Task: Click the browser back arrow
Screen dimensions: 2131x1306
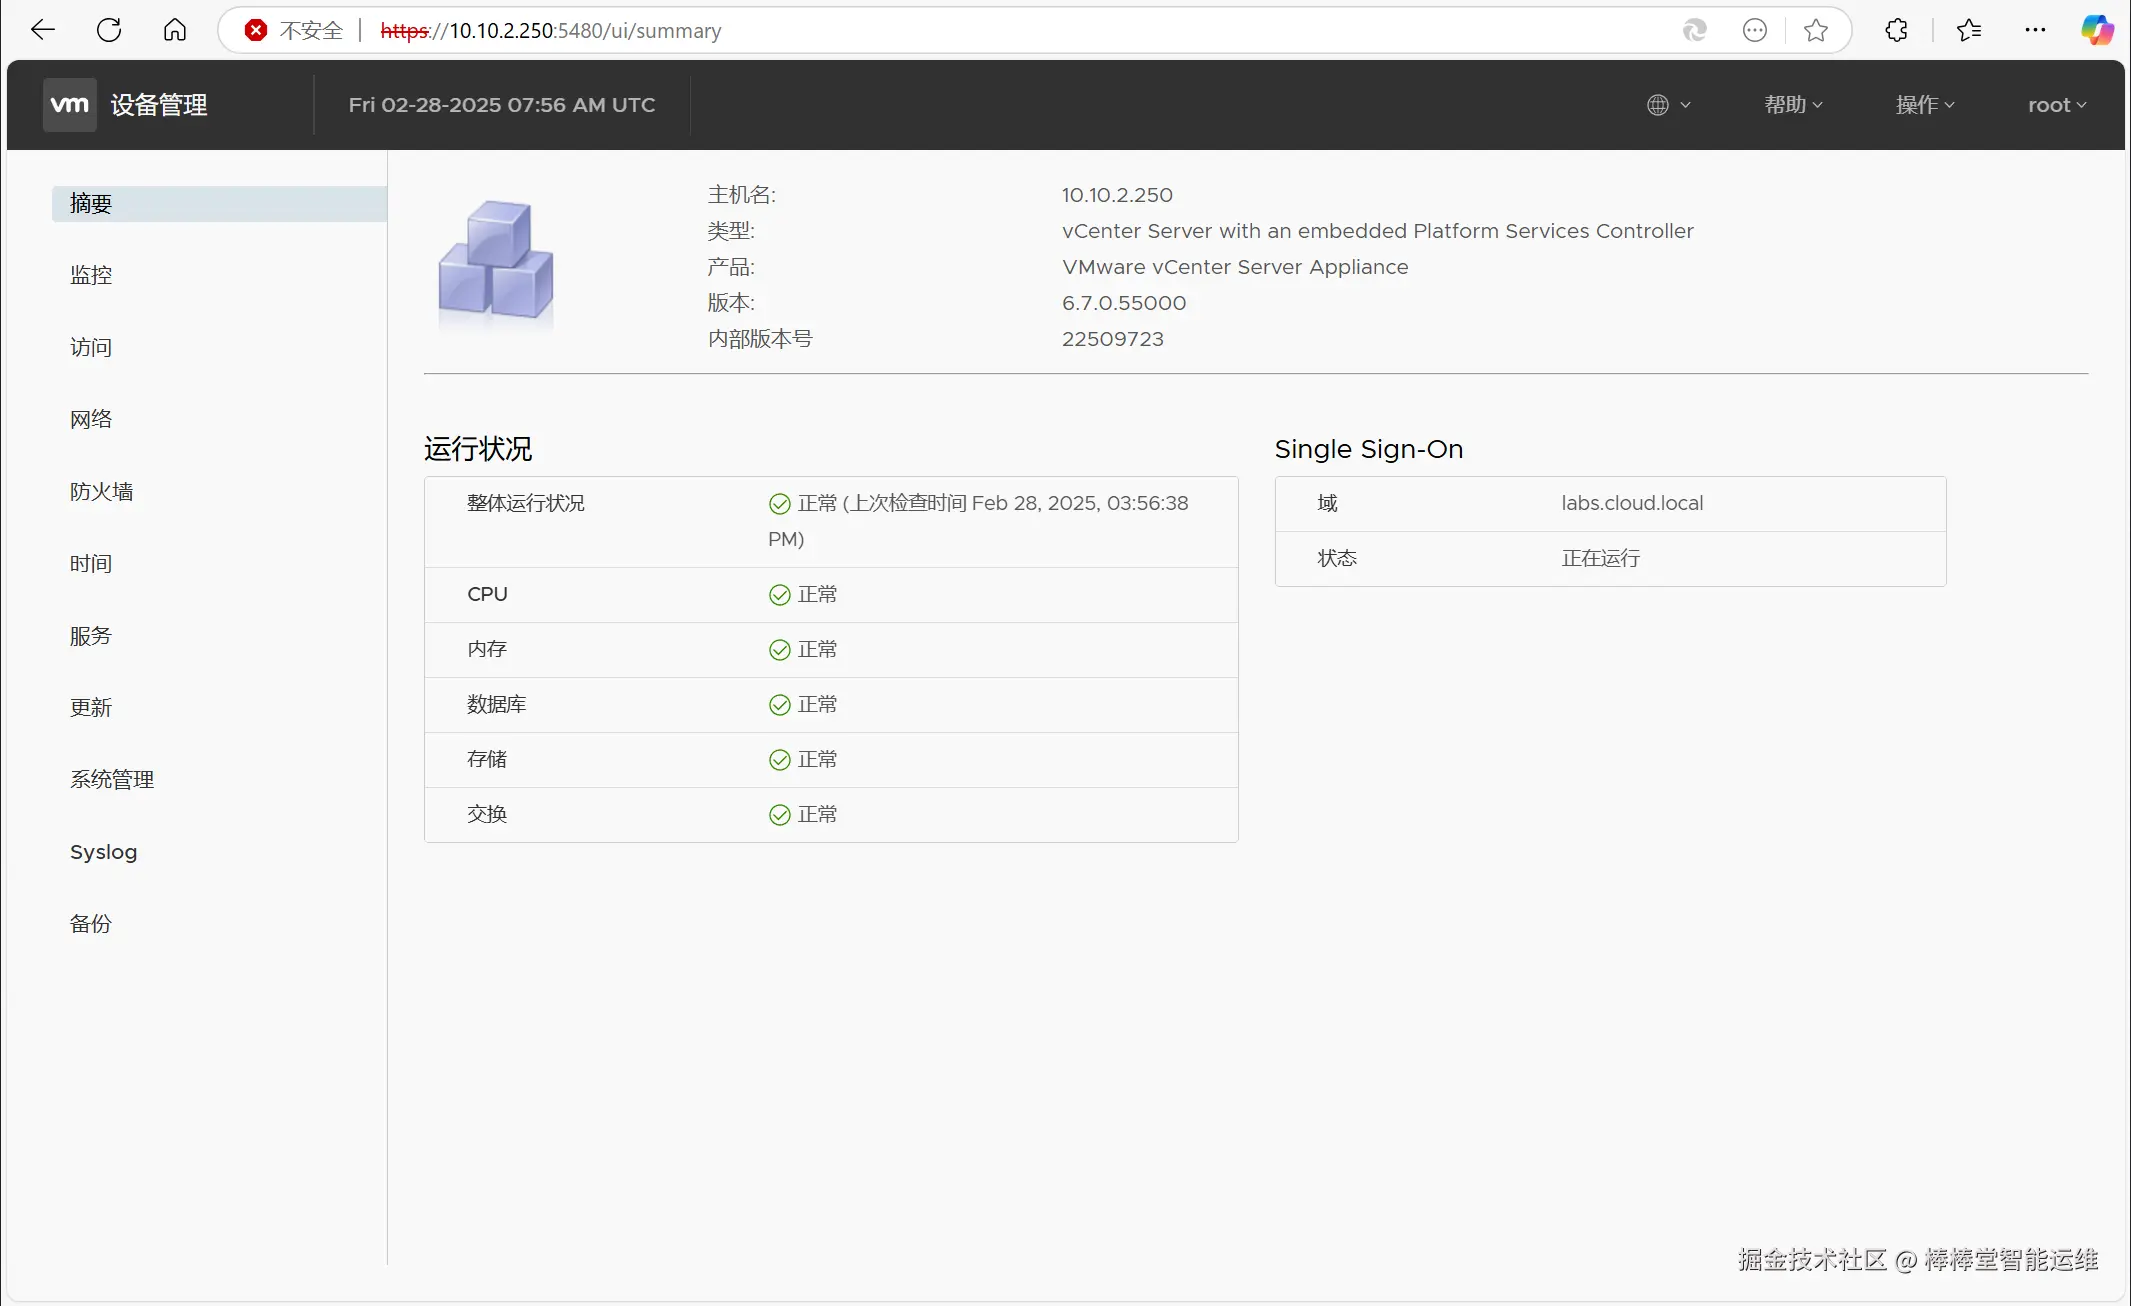Action: point(43,30)
